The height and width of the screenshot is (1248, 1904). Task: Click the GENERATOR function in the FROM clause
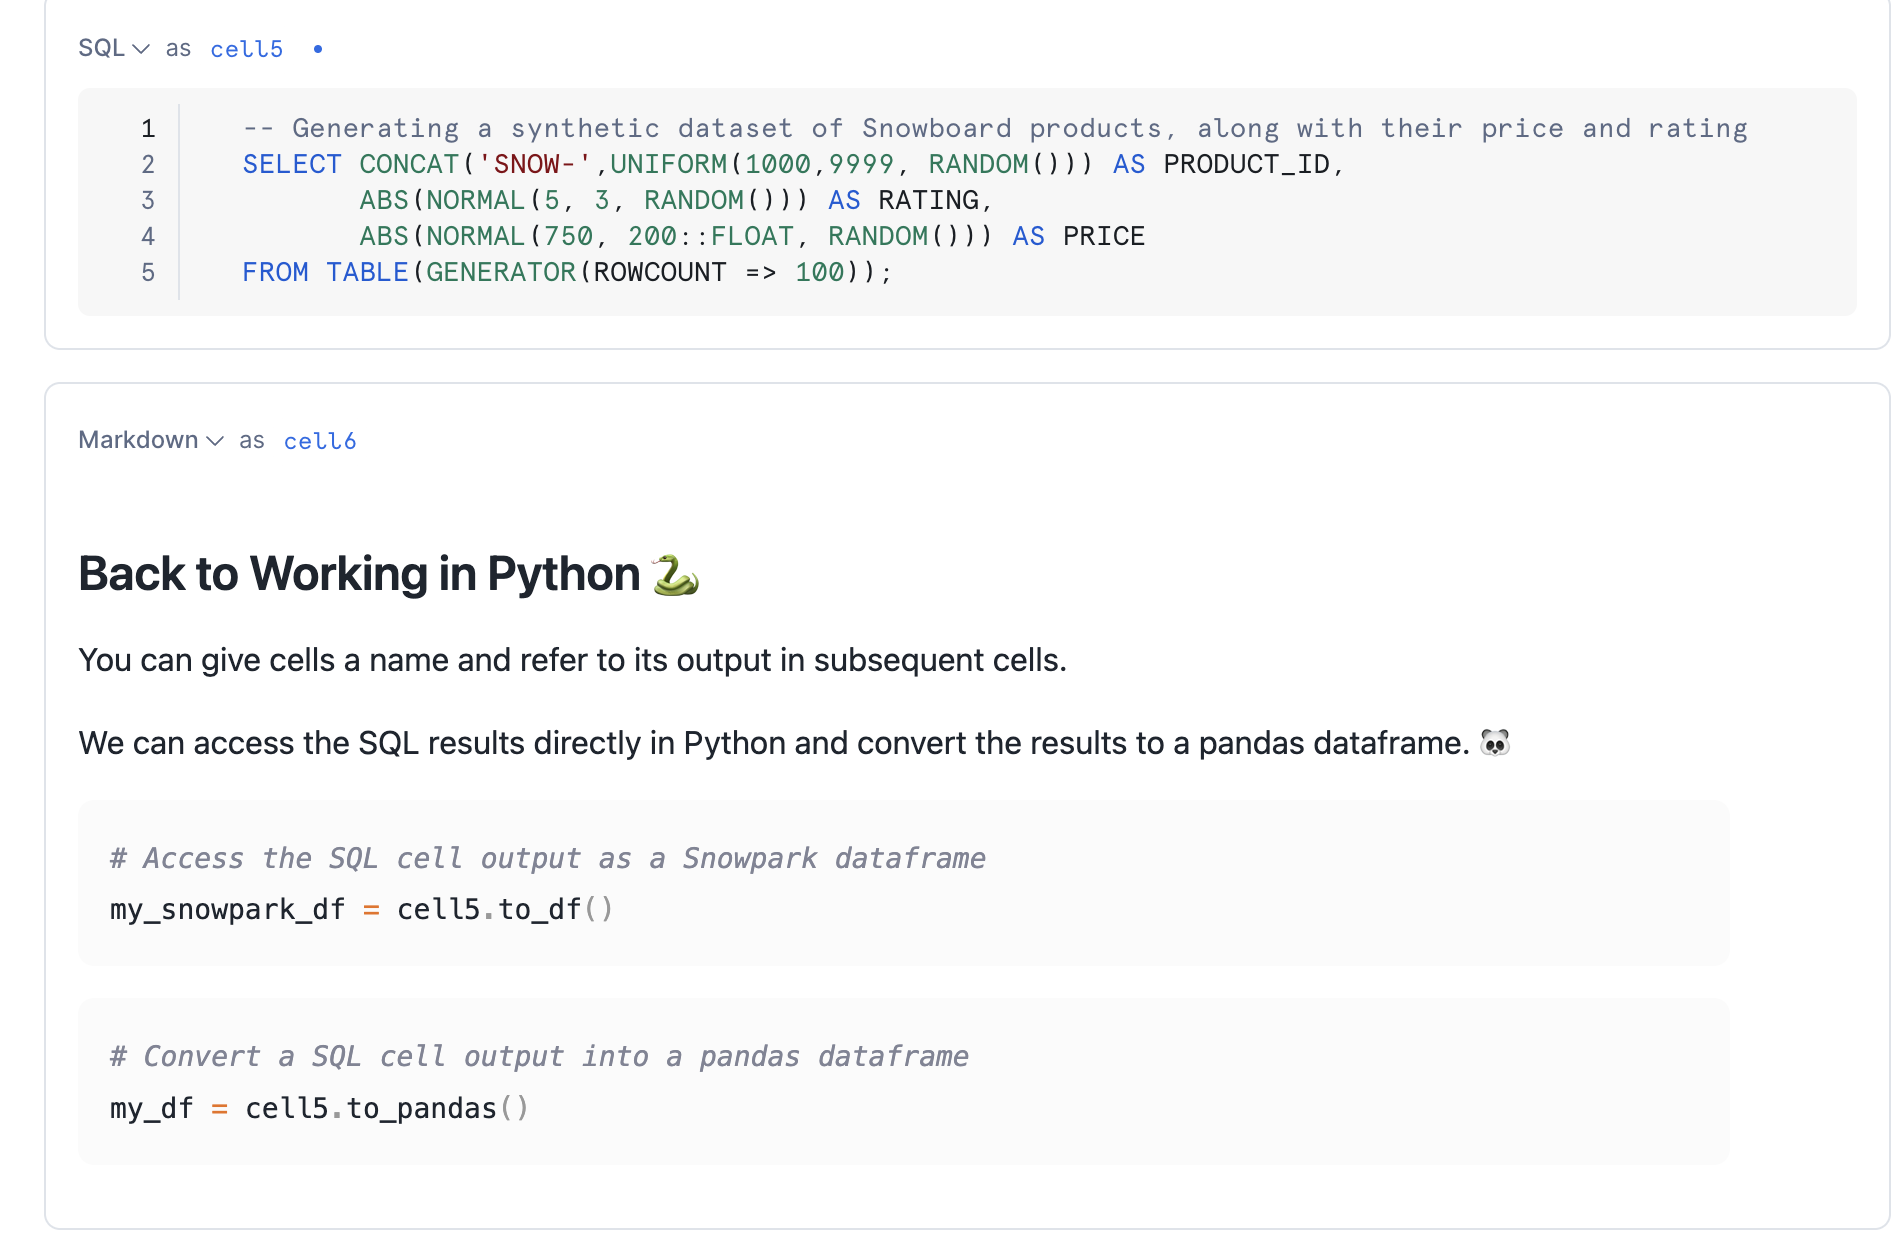point(500,273)
